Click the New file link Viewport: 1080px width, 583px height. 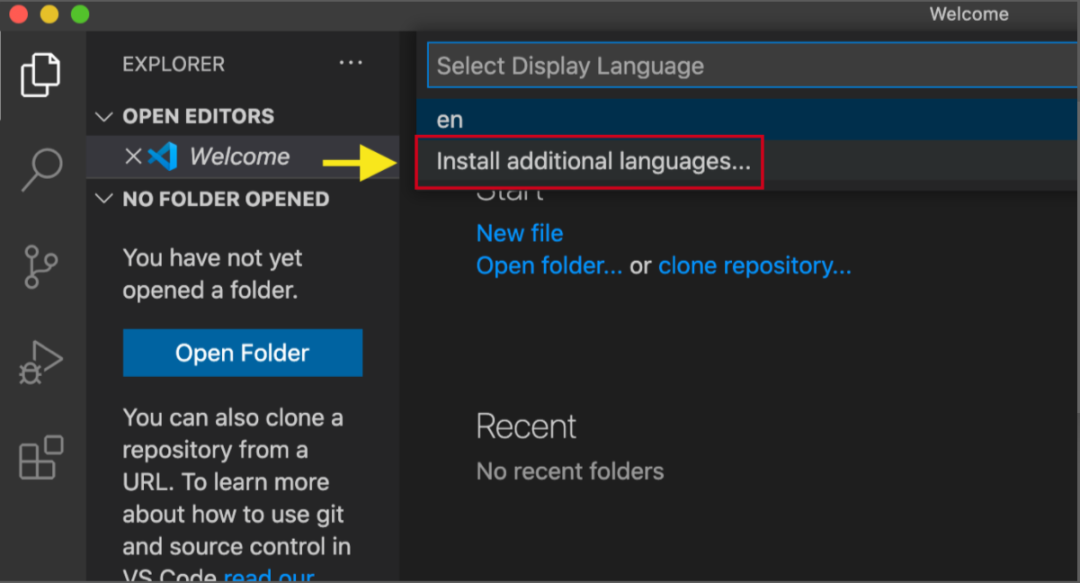[x=519, y=234]
